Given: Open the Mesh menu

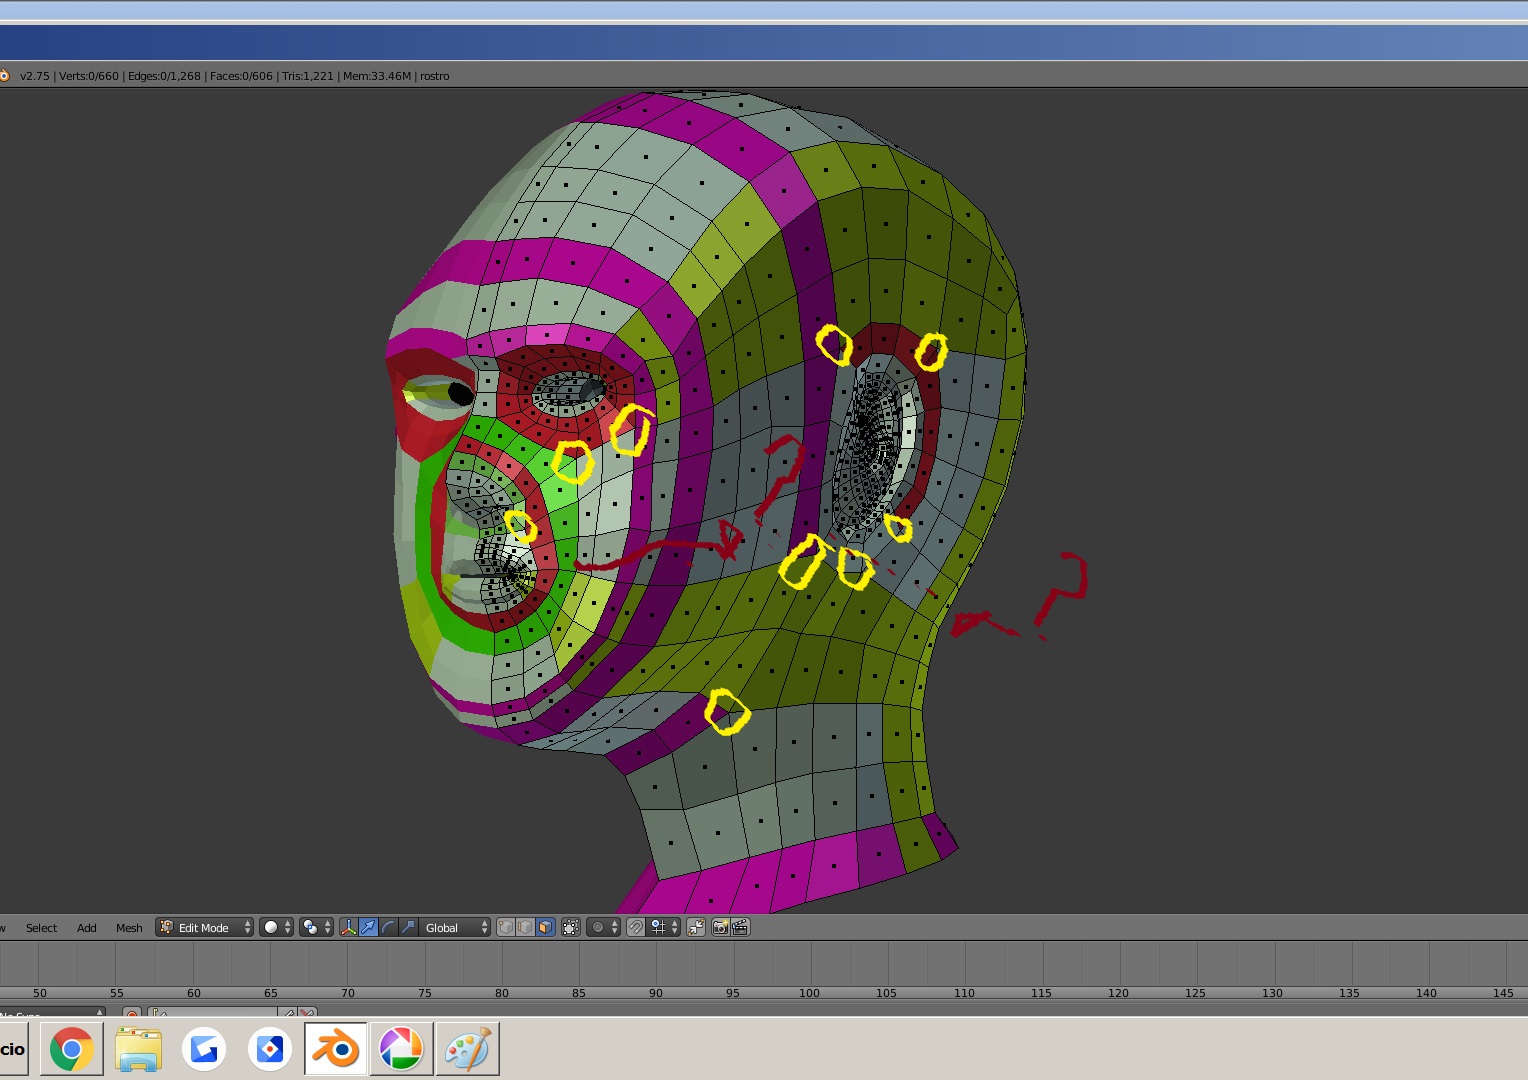Looking at the screenshot, I should [129, 927].
